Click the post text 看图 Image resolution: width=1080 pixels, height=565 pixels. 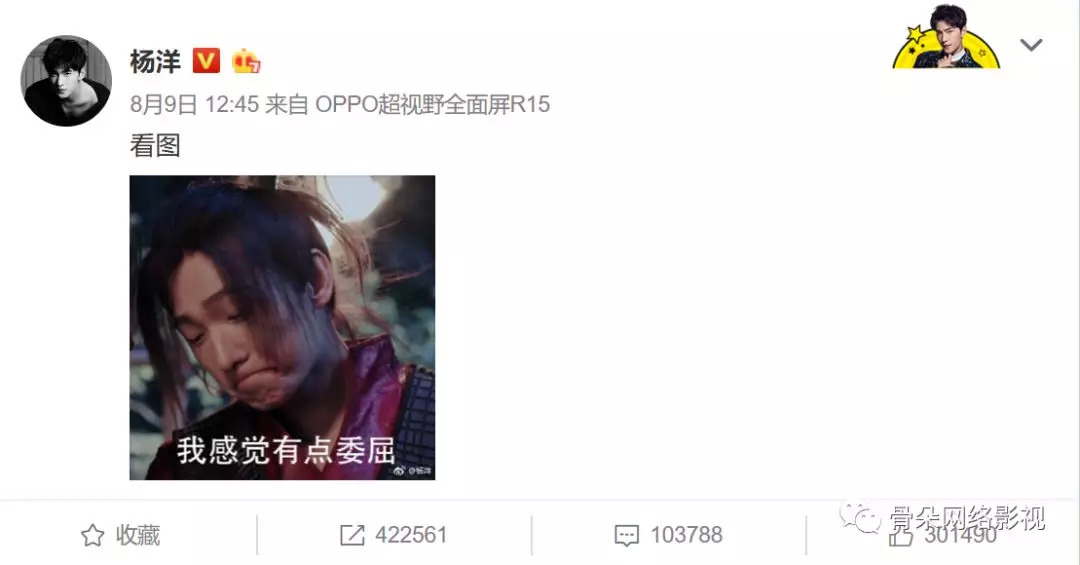pyautogui.click(x=155, y=146)
